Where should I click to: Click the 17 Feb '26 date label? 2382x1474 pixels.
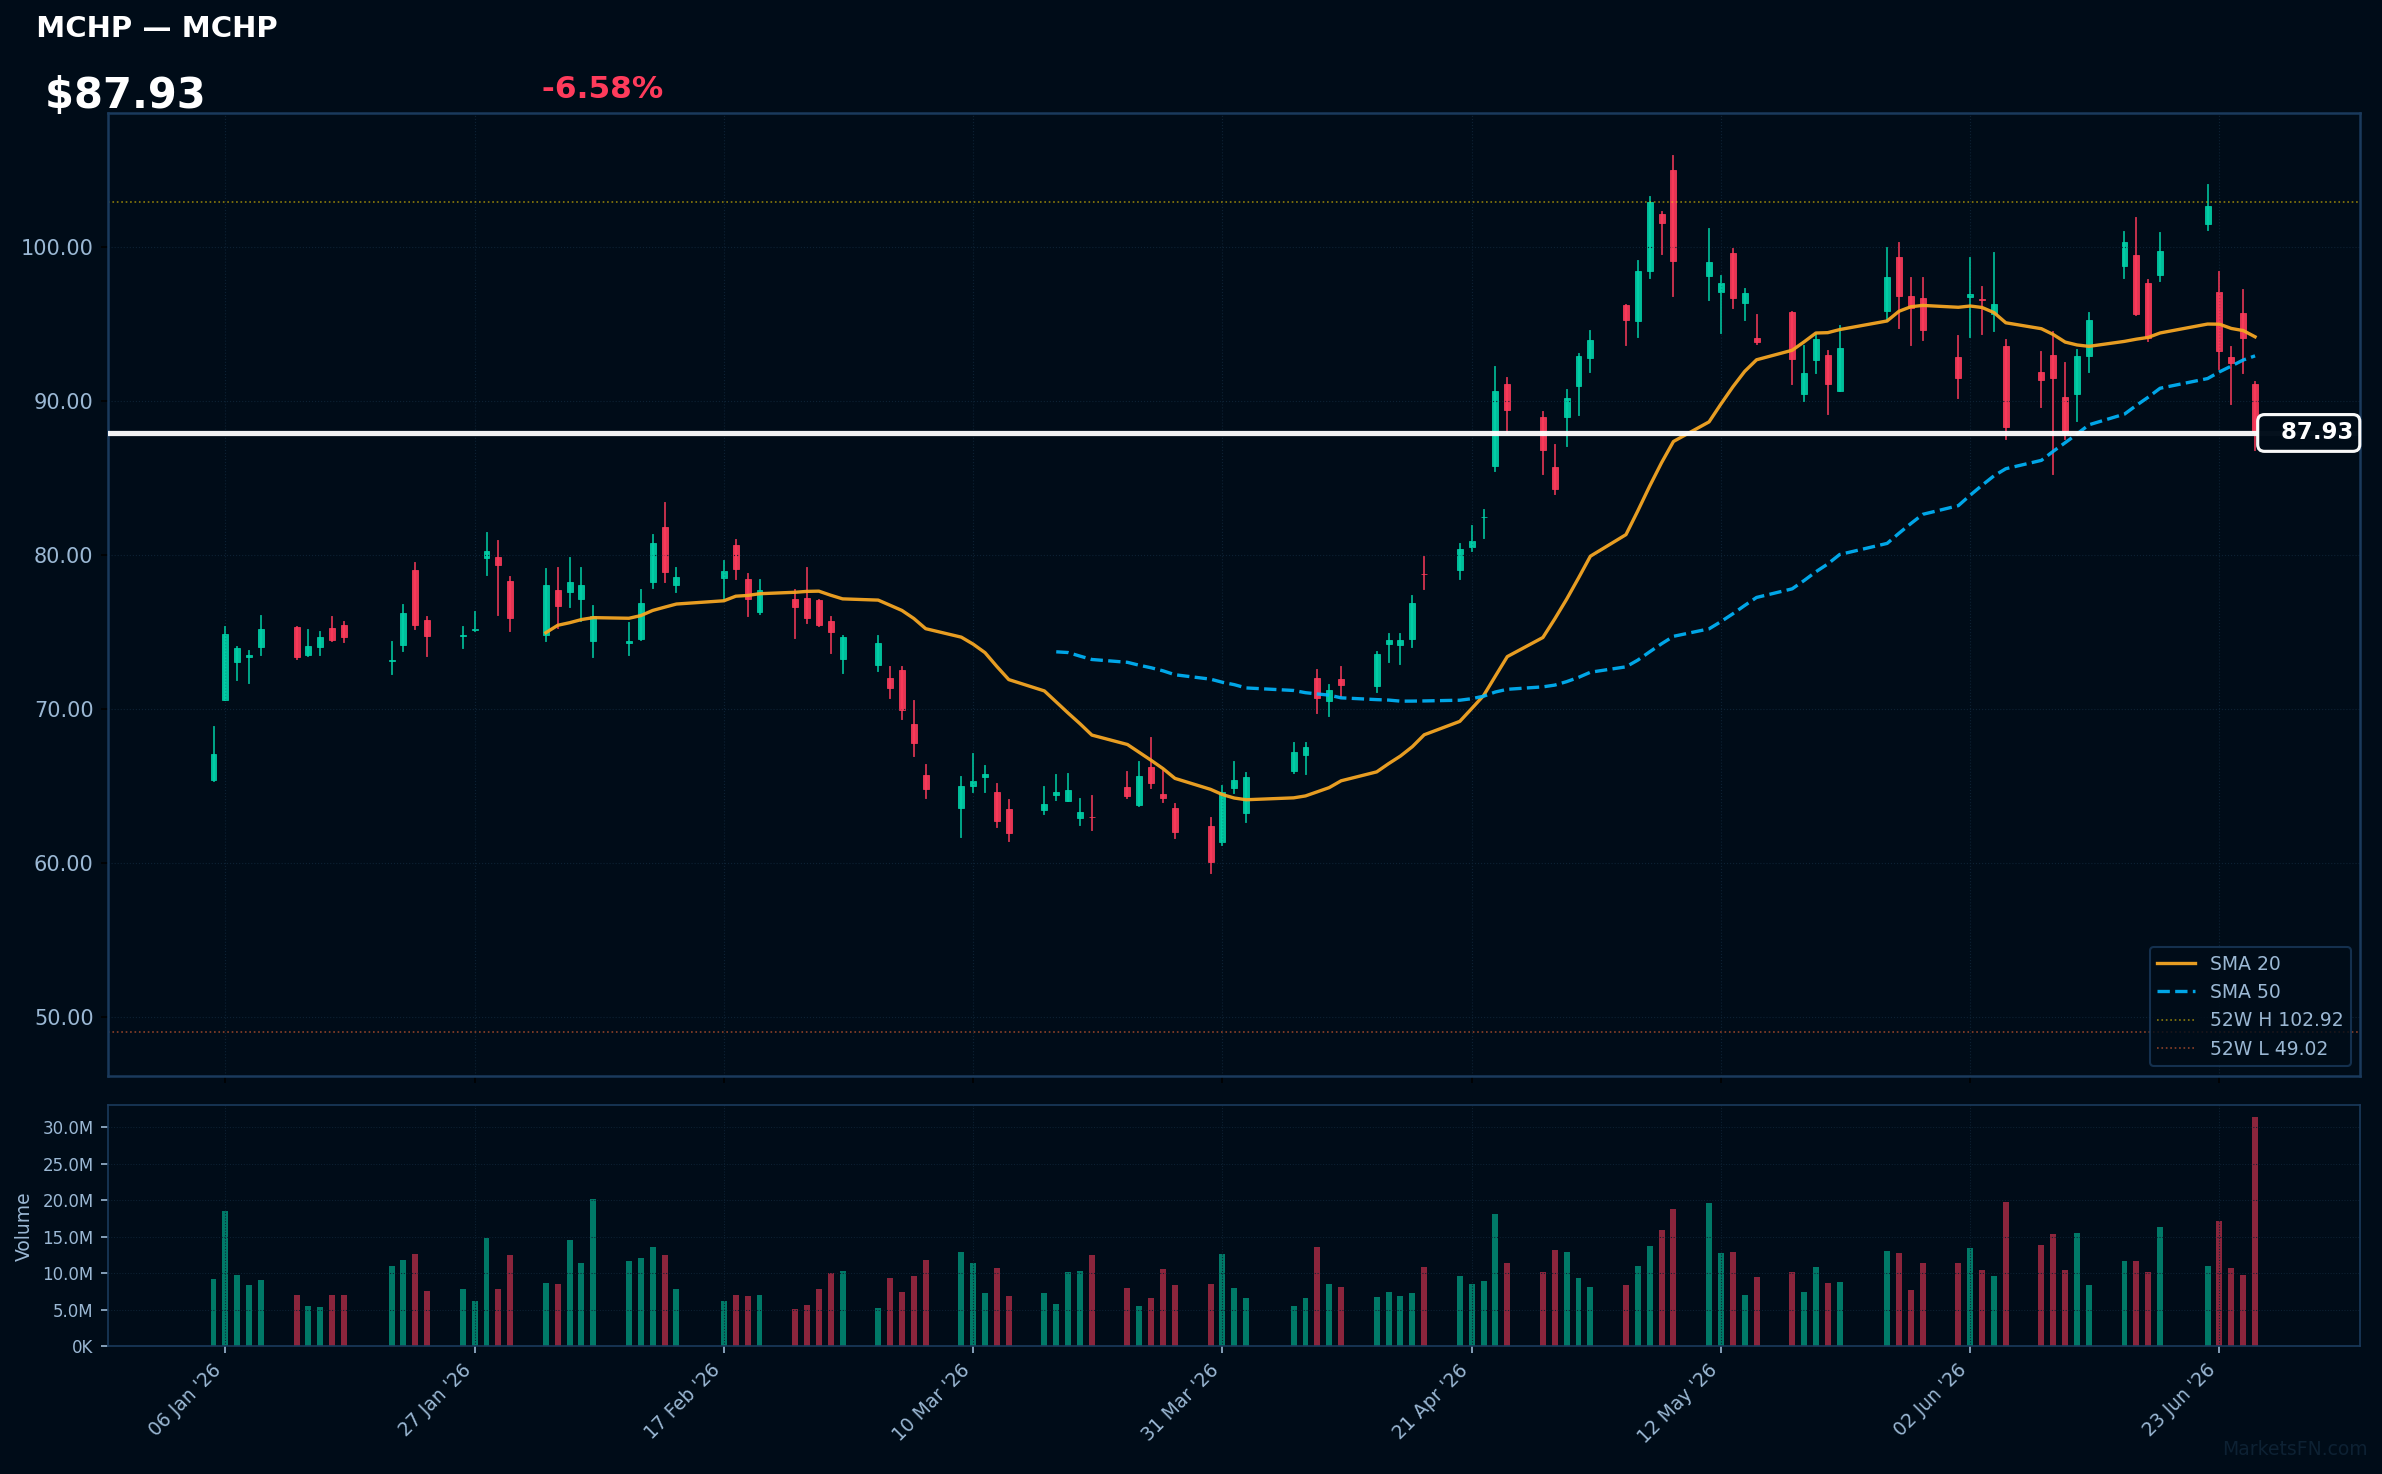point(682,1400)
